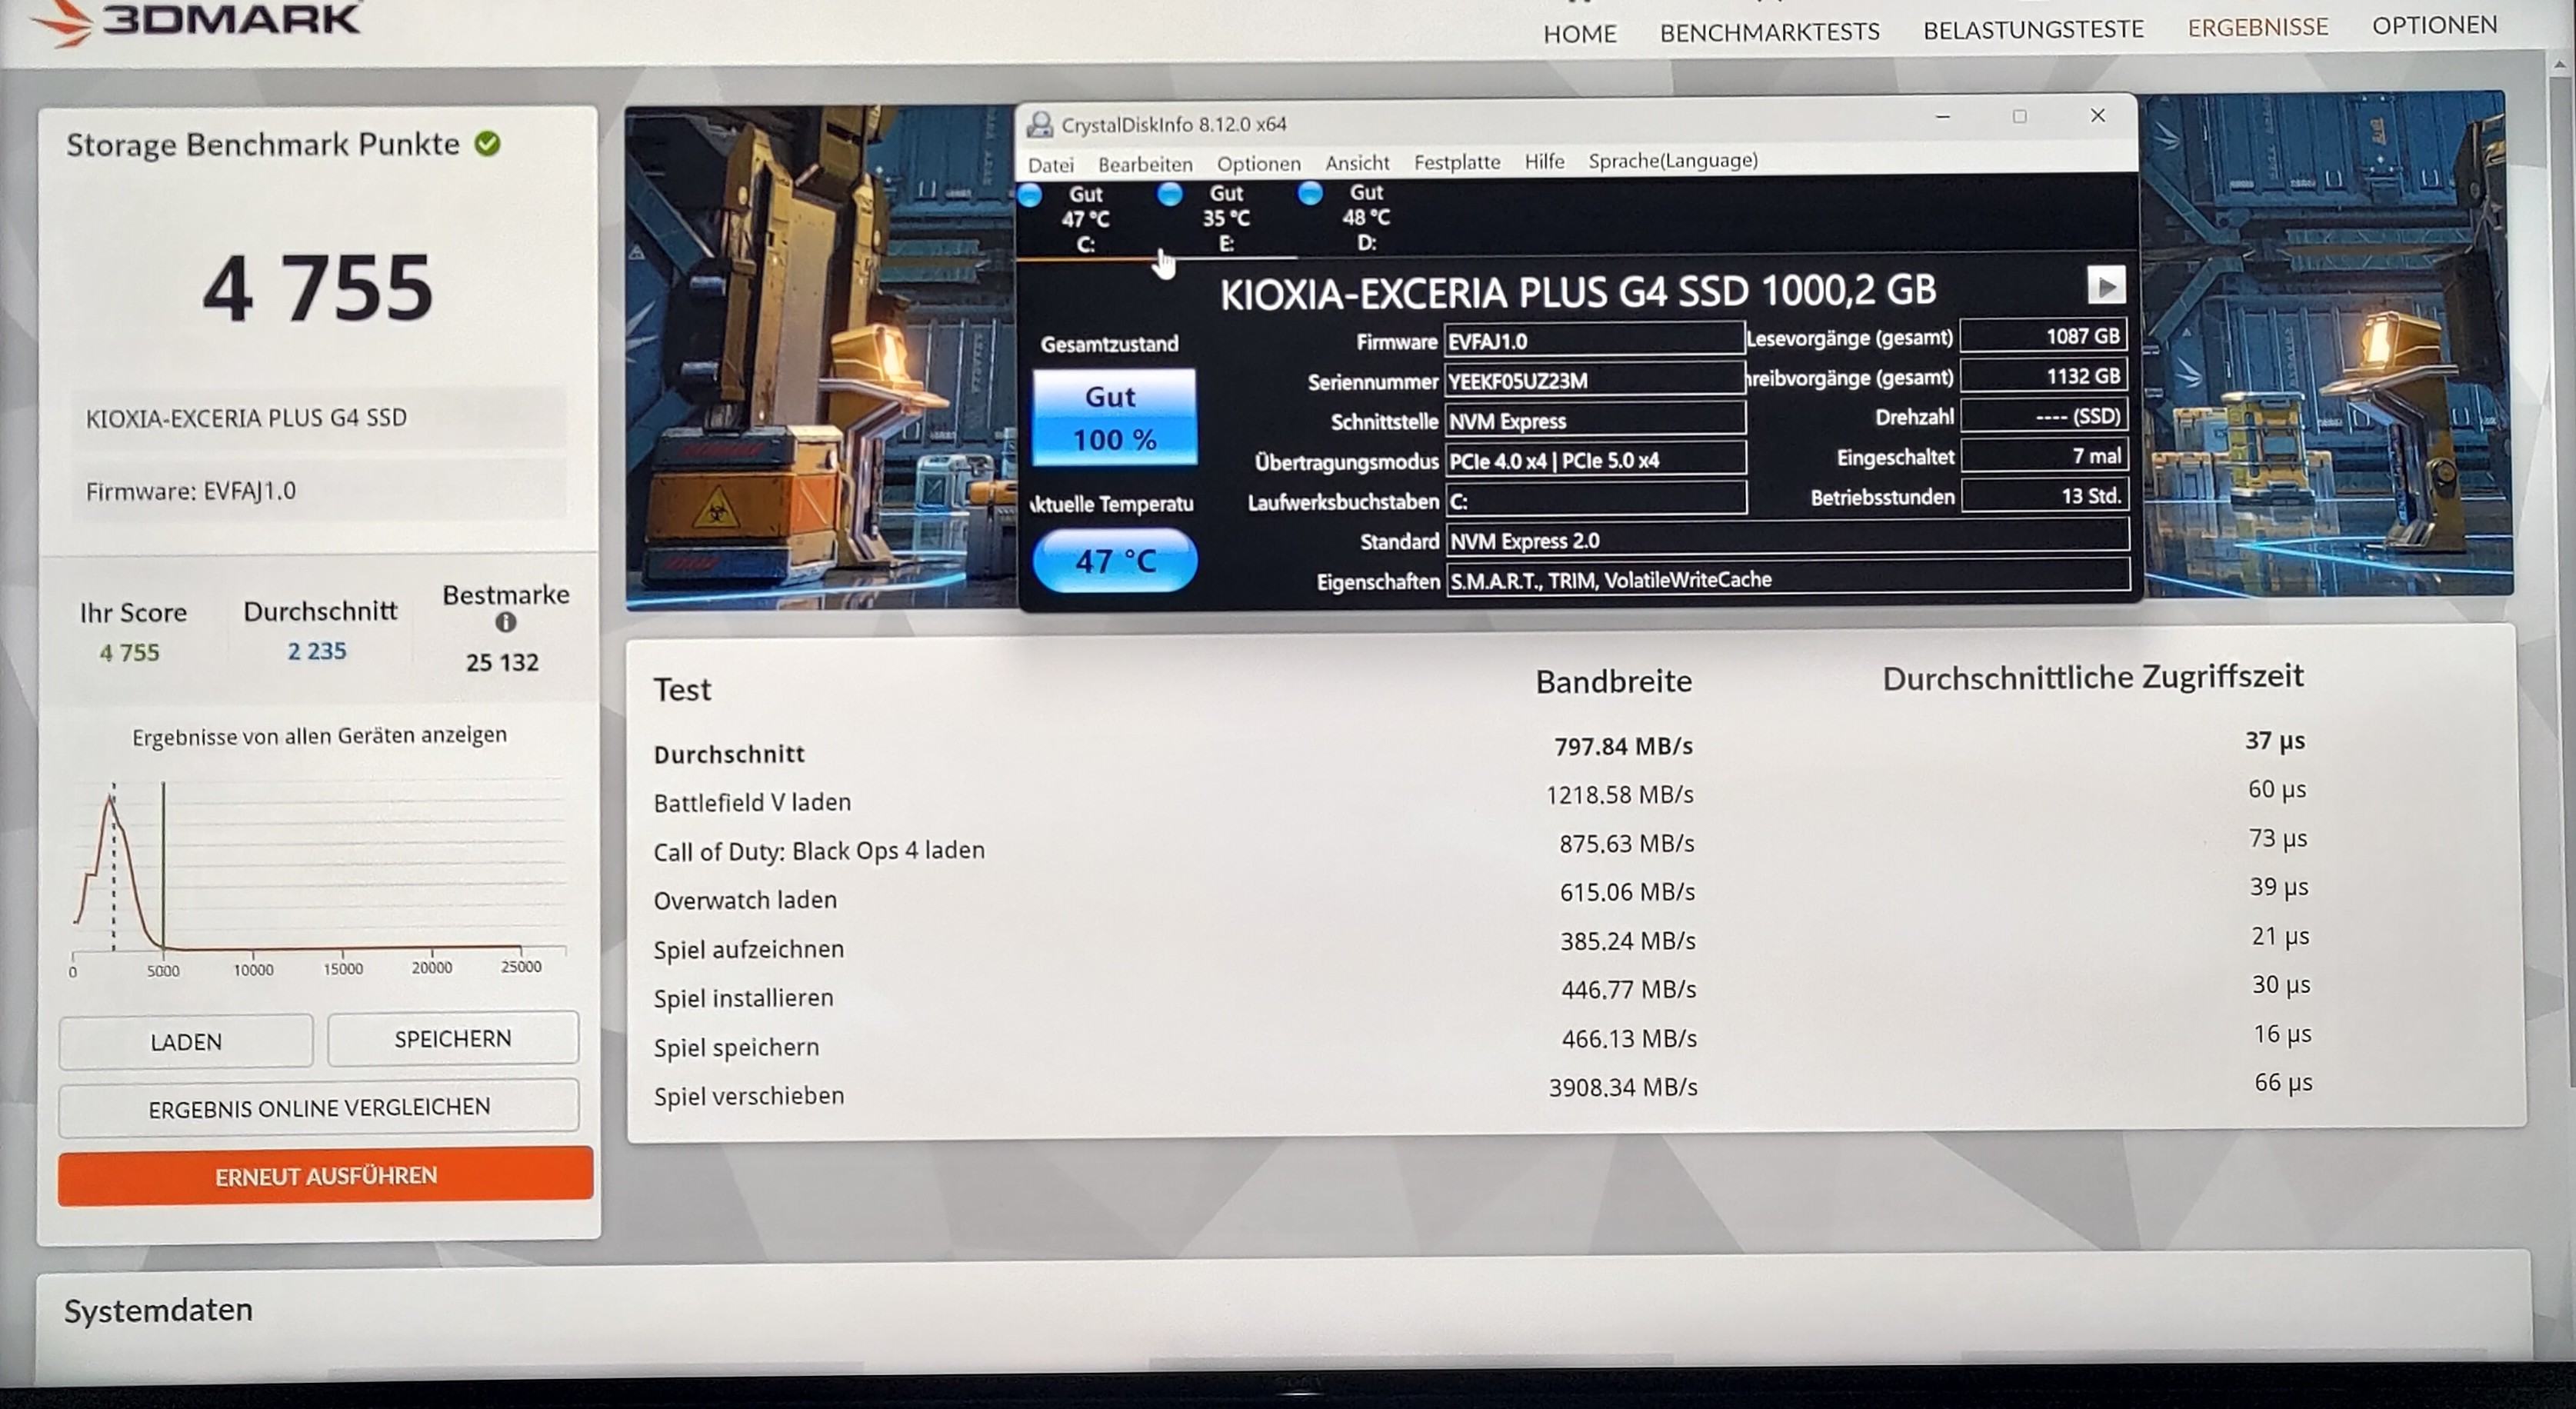Click the Spiel speichern row

pyautogui.click(x=1483, y=1042)
